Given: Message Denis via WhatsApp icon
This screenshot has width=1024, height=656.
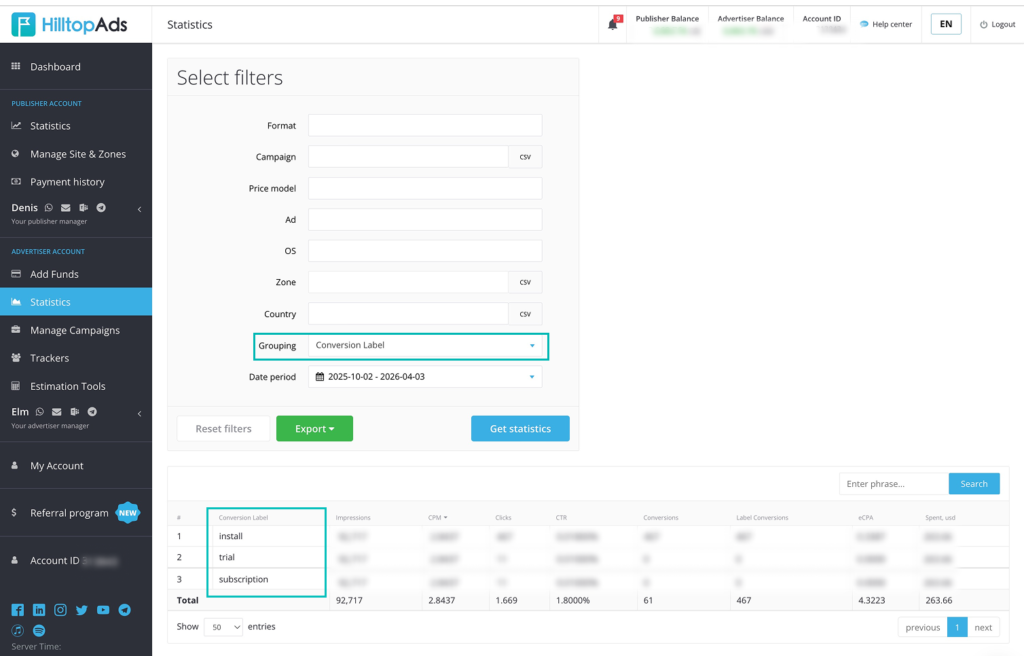Looking at the screenshot, I should [x=48, y=208].
